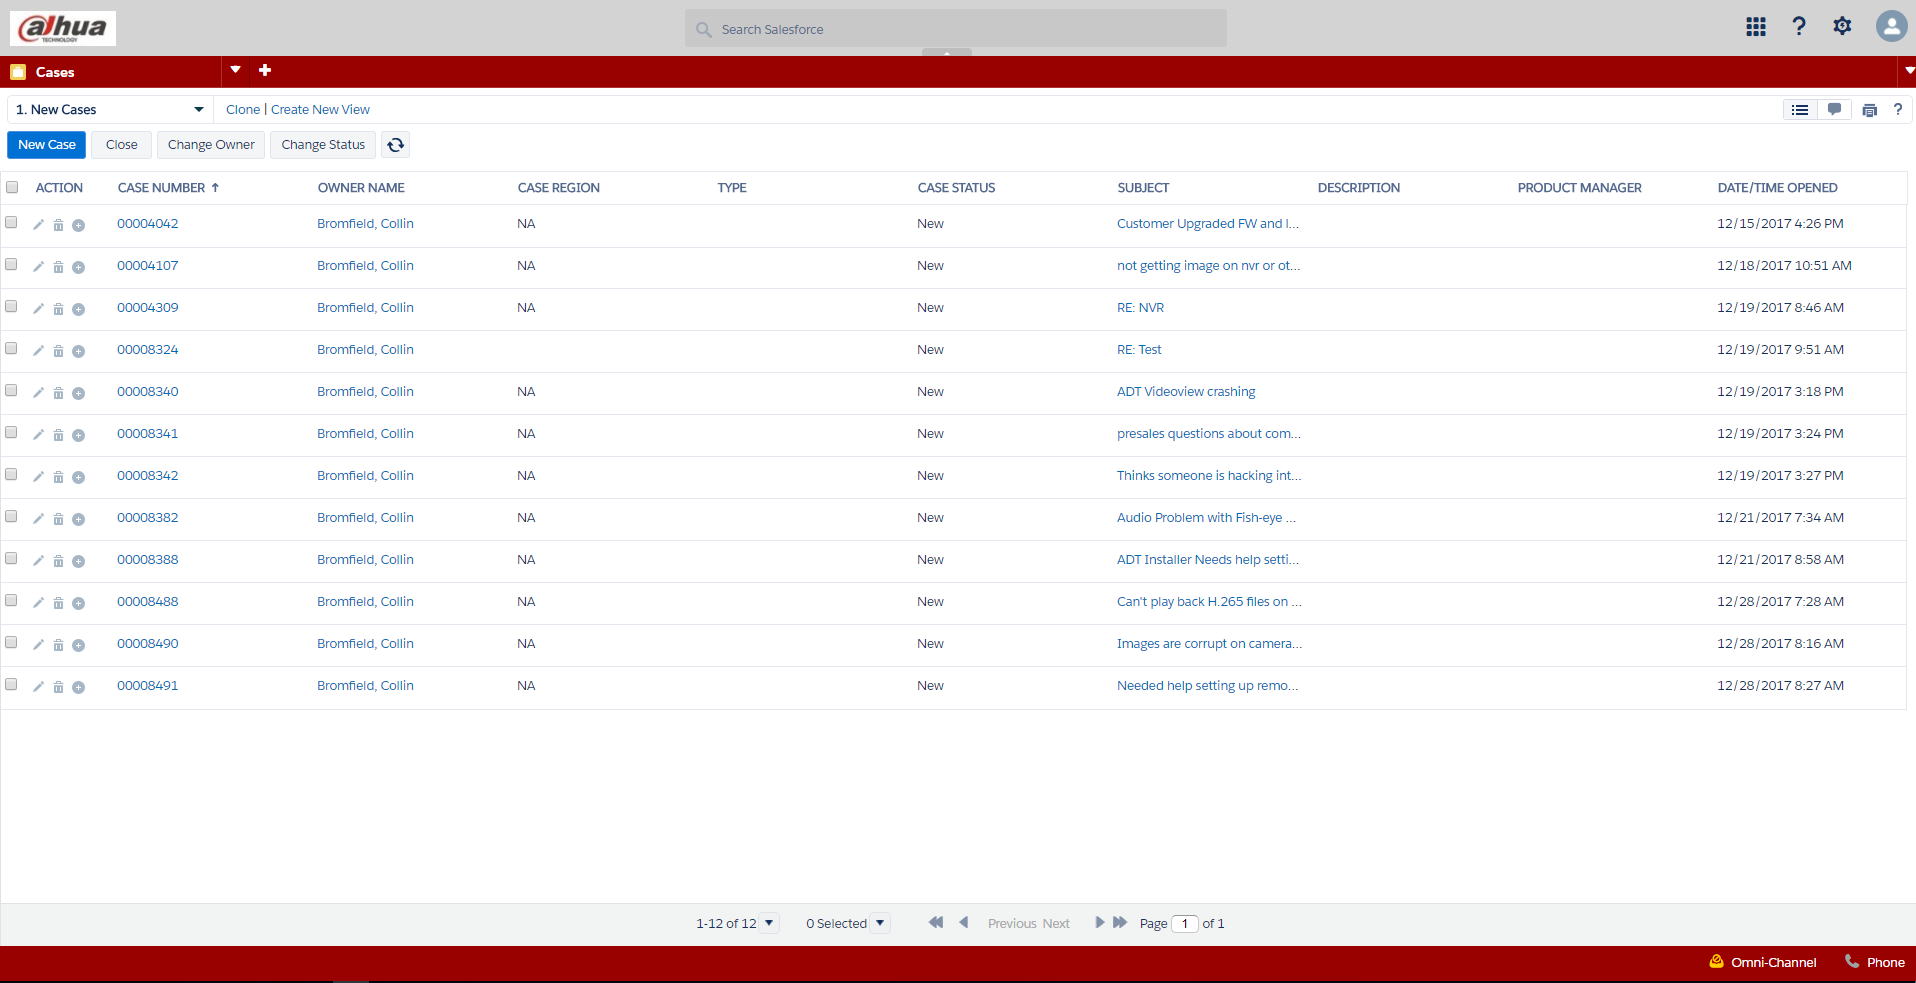
Task: Sort by the Owner Name column header
Action: coord(361,188)
